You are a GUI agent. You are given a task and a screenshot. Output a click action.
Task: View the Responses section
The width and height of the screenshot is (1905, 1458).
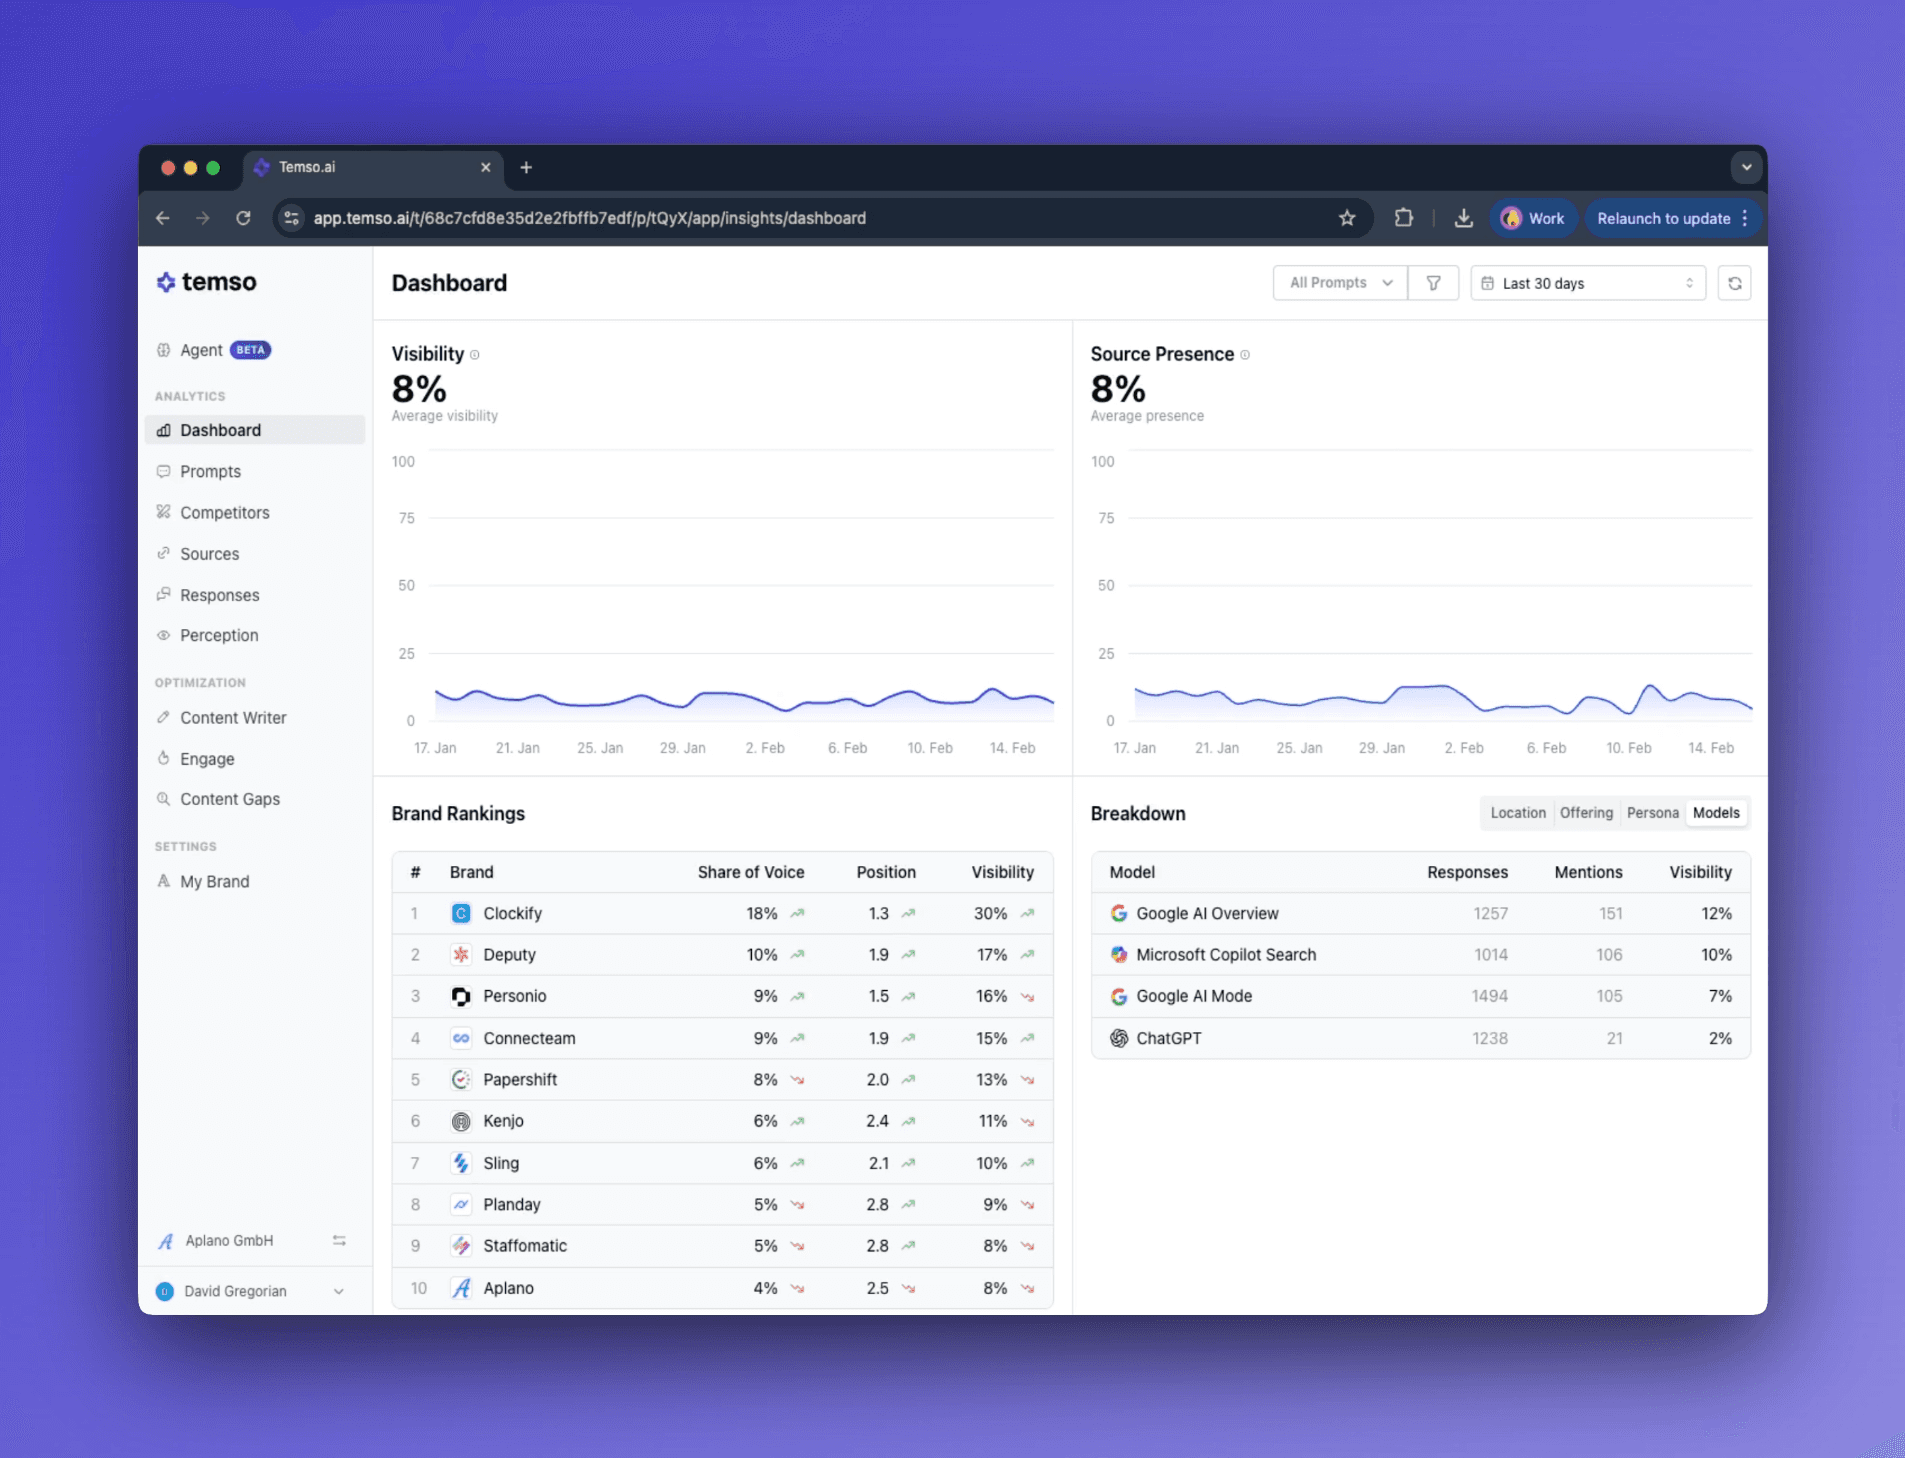coord(219,594)
